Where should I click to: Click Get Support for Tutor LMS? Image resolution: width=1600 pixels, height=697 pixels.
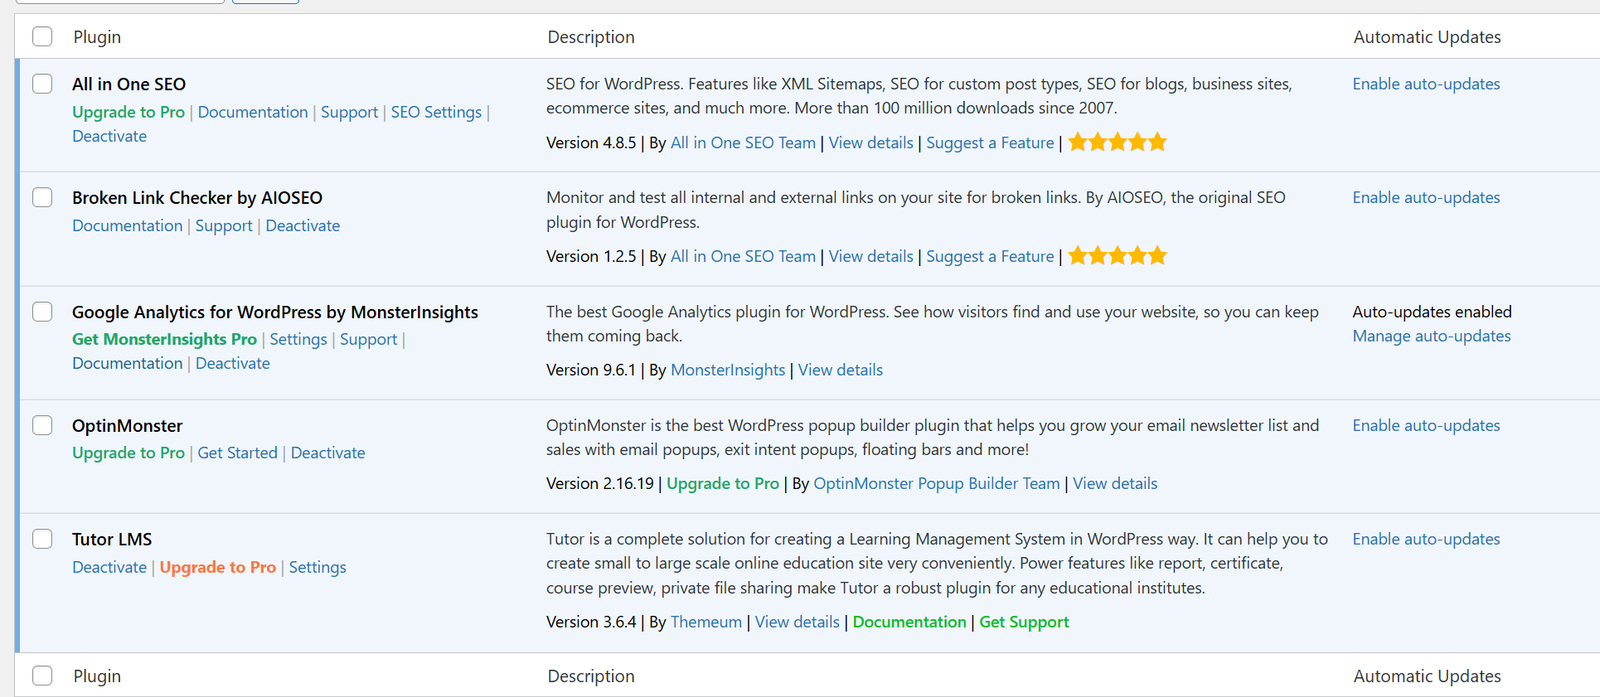click(1024, 622)
